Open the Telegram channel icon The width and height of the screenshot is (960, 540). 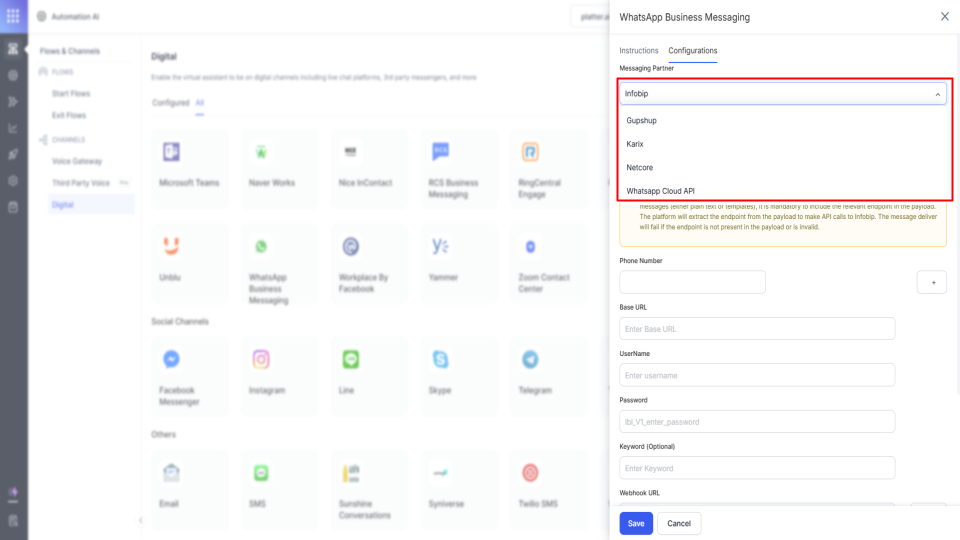point(530,359)
